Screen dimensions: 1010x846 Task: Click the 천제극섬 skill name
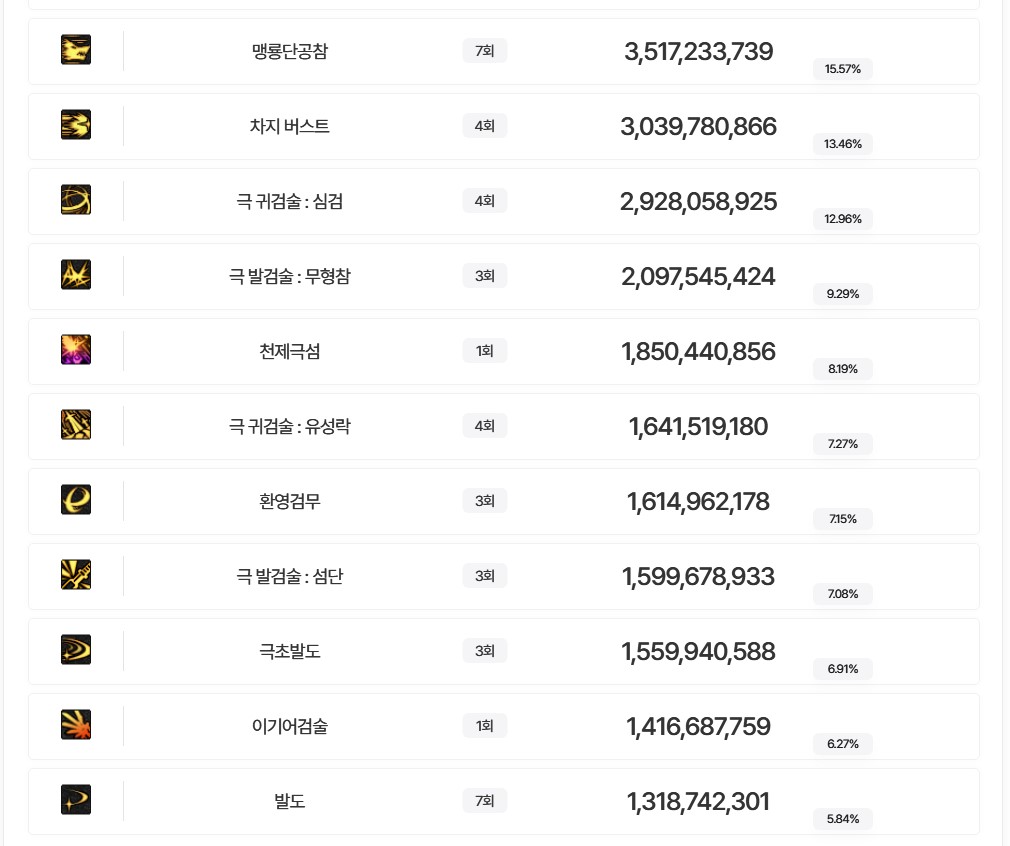pyautogui.click(x=290, y=351)
